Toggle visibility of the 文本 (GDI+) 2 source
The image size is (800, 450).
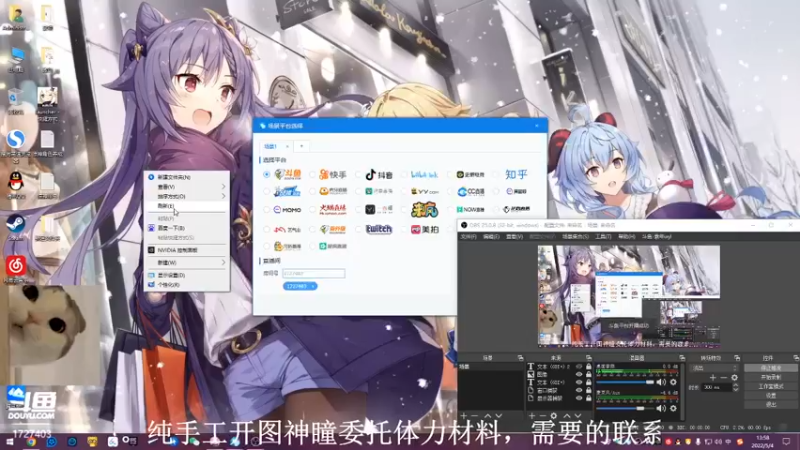[579, 366]
